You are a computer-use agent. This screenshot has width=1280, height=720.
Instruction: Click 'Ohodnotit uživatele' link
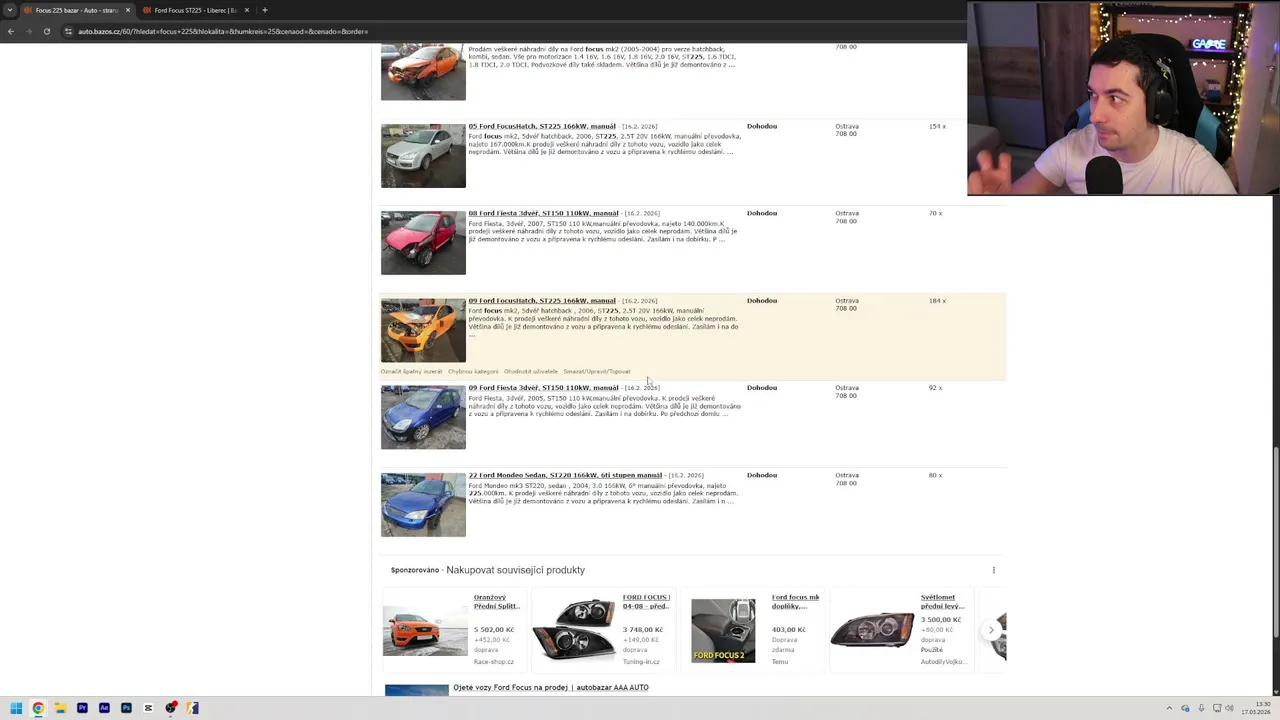pos(531,372)
